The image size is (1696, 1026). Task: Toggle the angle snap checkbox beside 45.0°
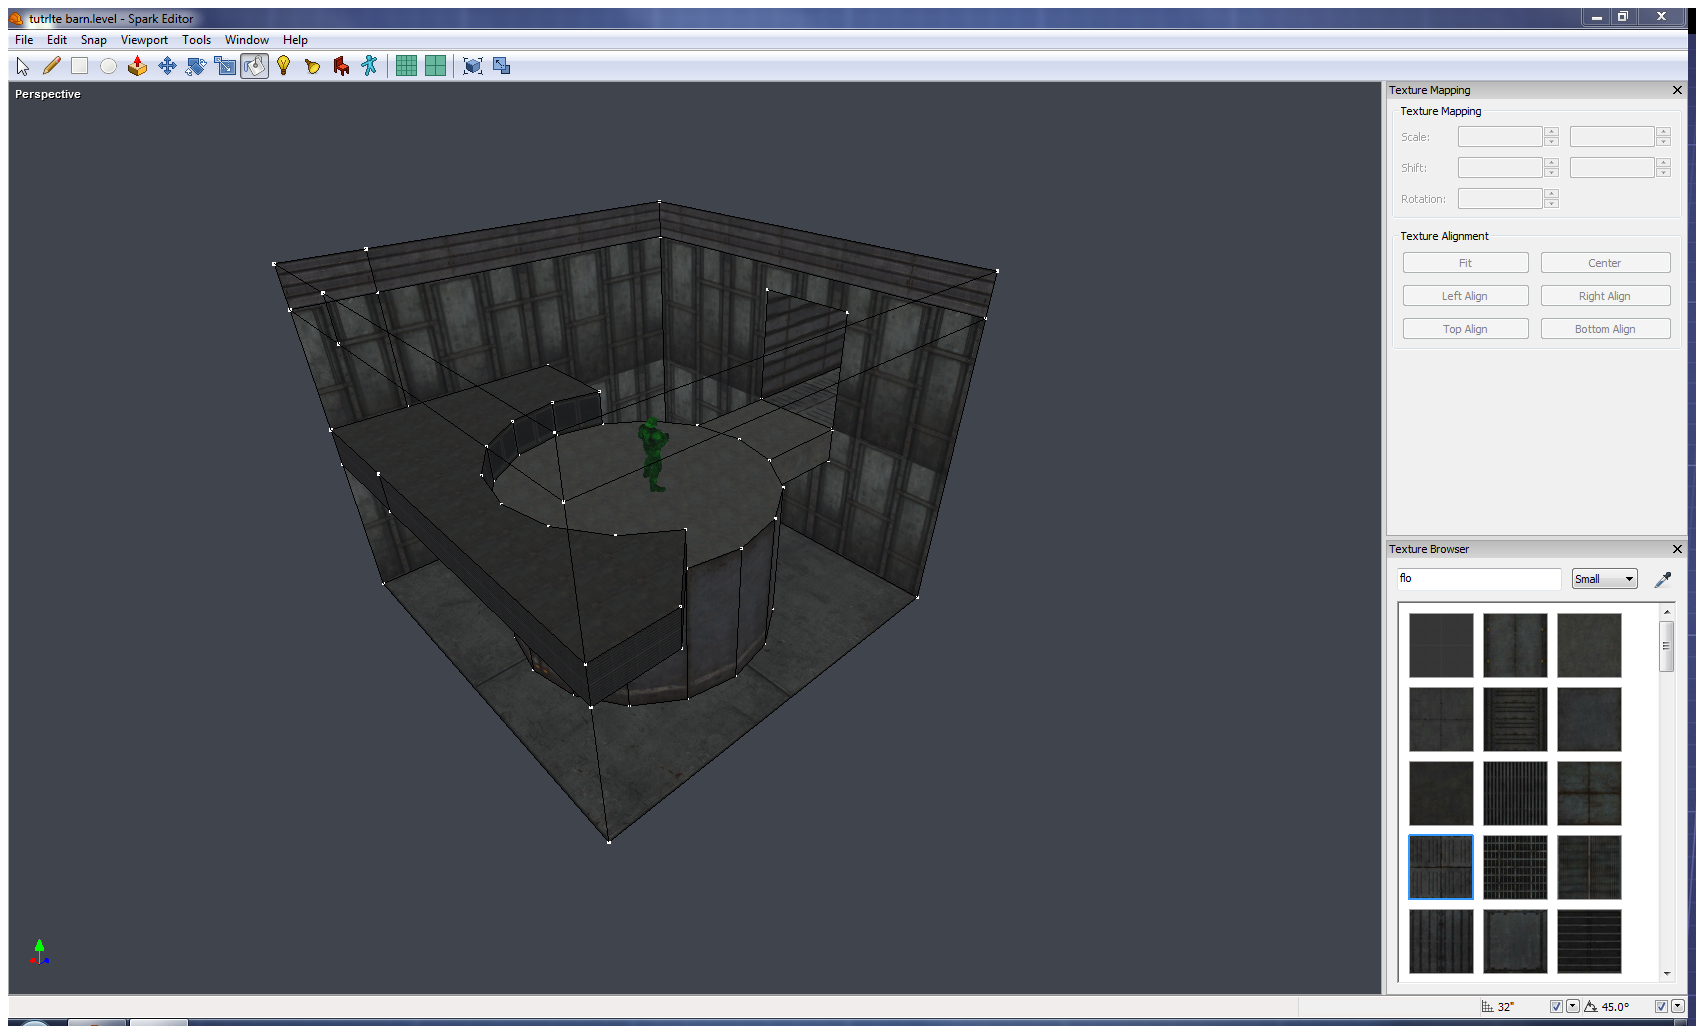(x=1661, y=1007)
